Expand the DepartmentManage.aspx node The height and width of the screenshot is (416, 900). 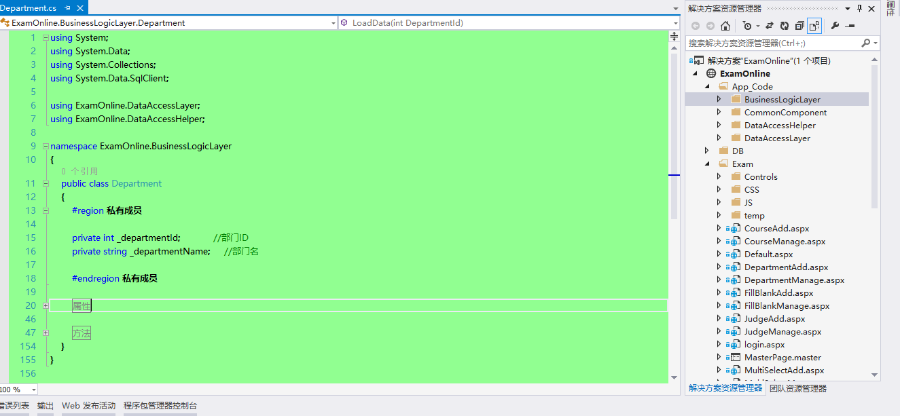719,281
